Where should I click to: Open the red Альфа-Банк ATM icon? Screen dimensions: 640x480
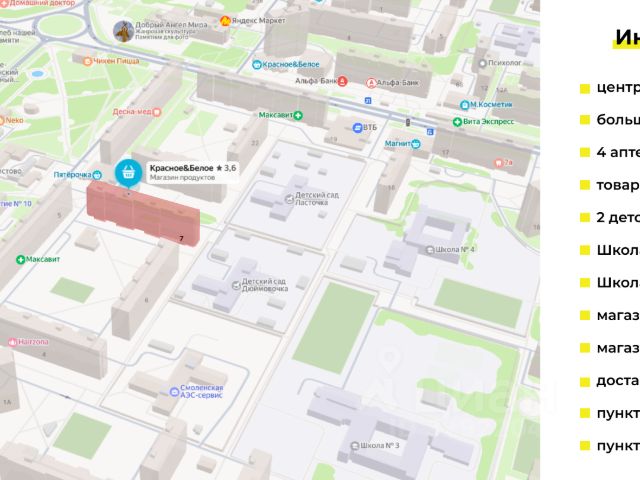click(x=342, y=81)
